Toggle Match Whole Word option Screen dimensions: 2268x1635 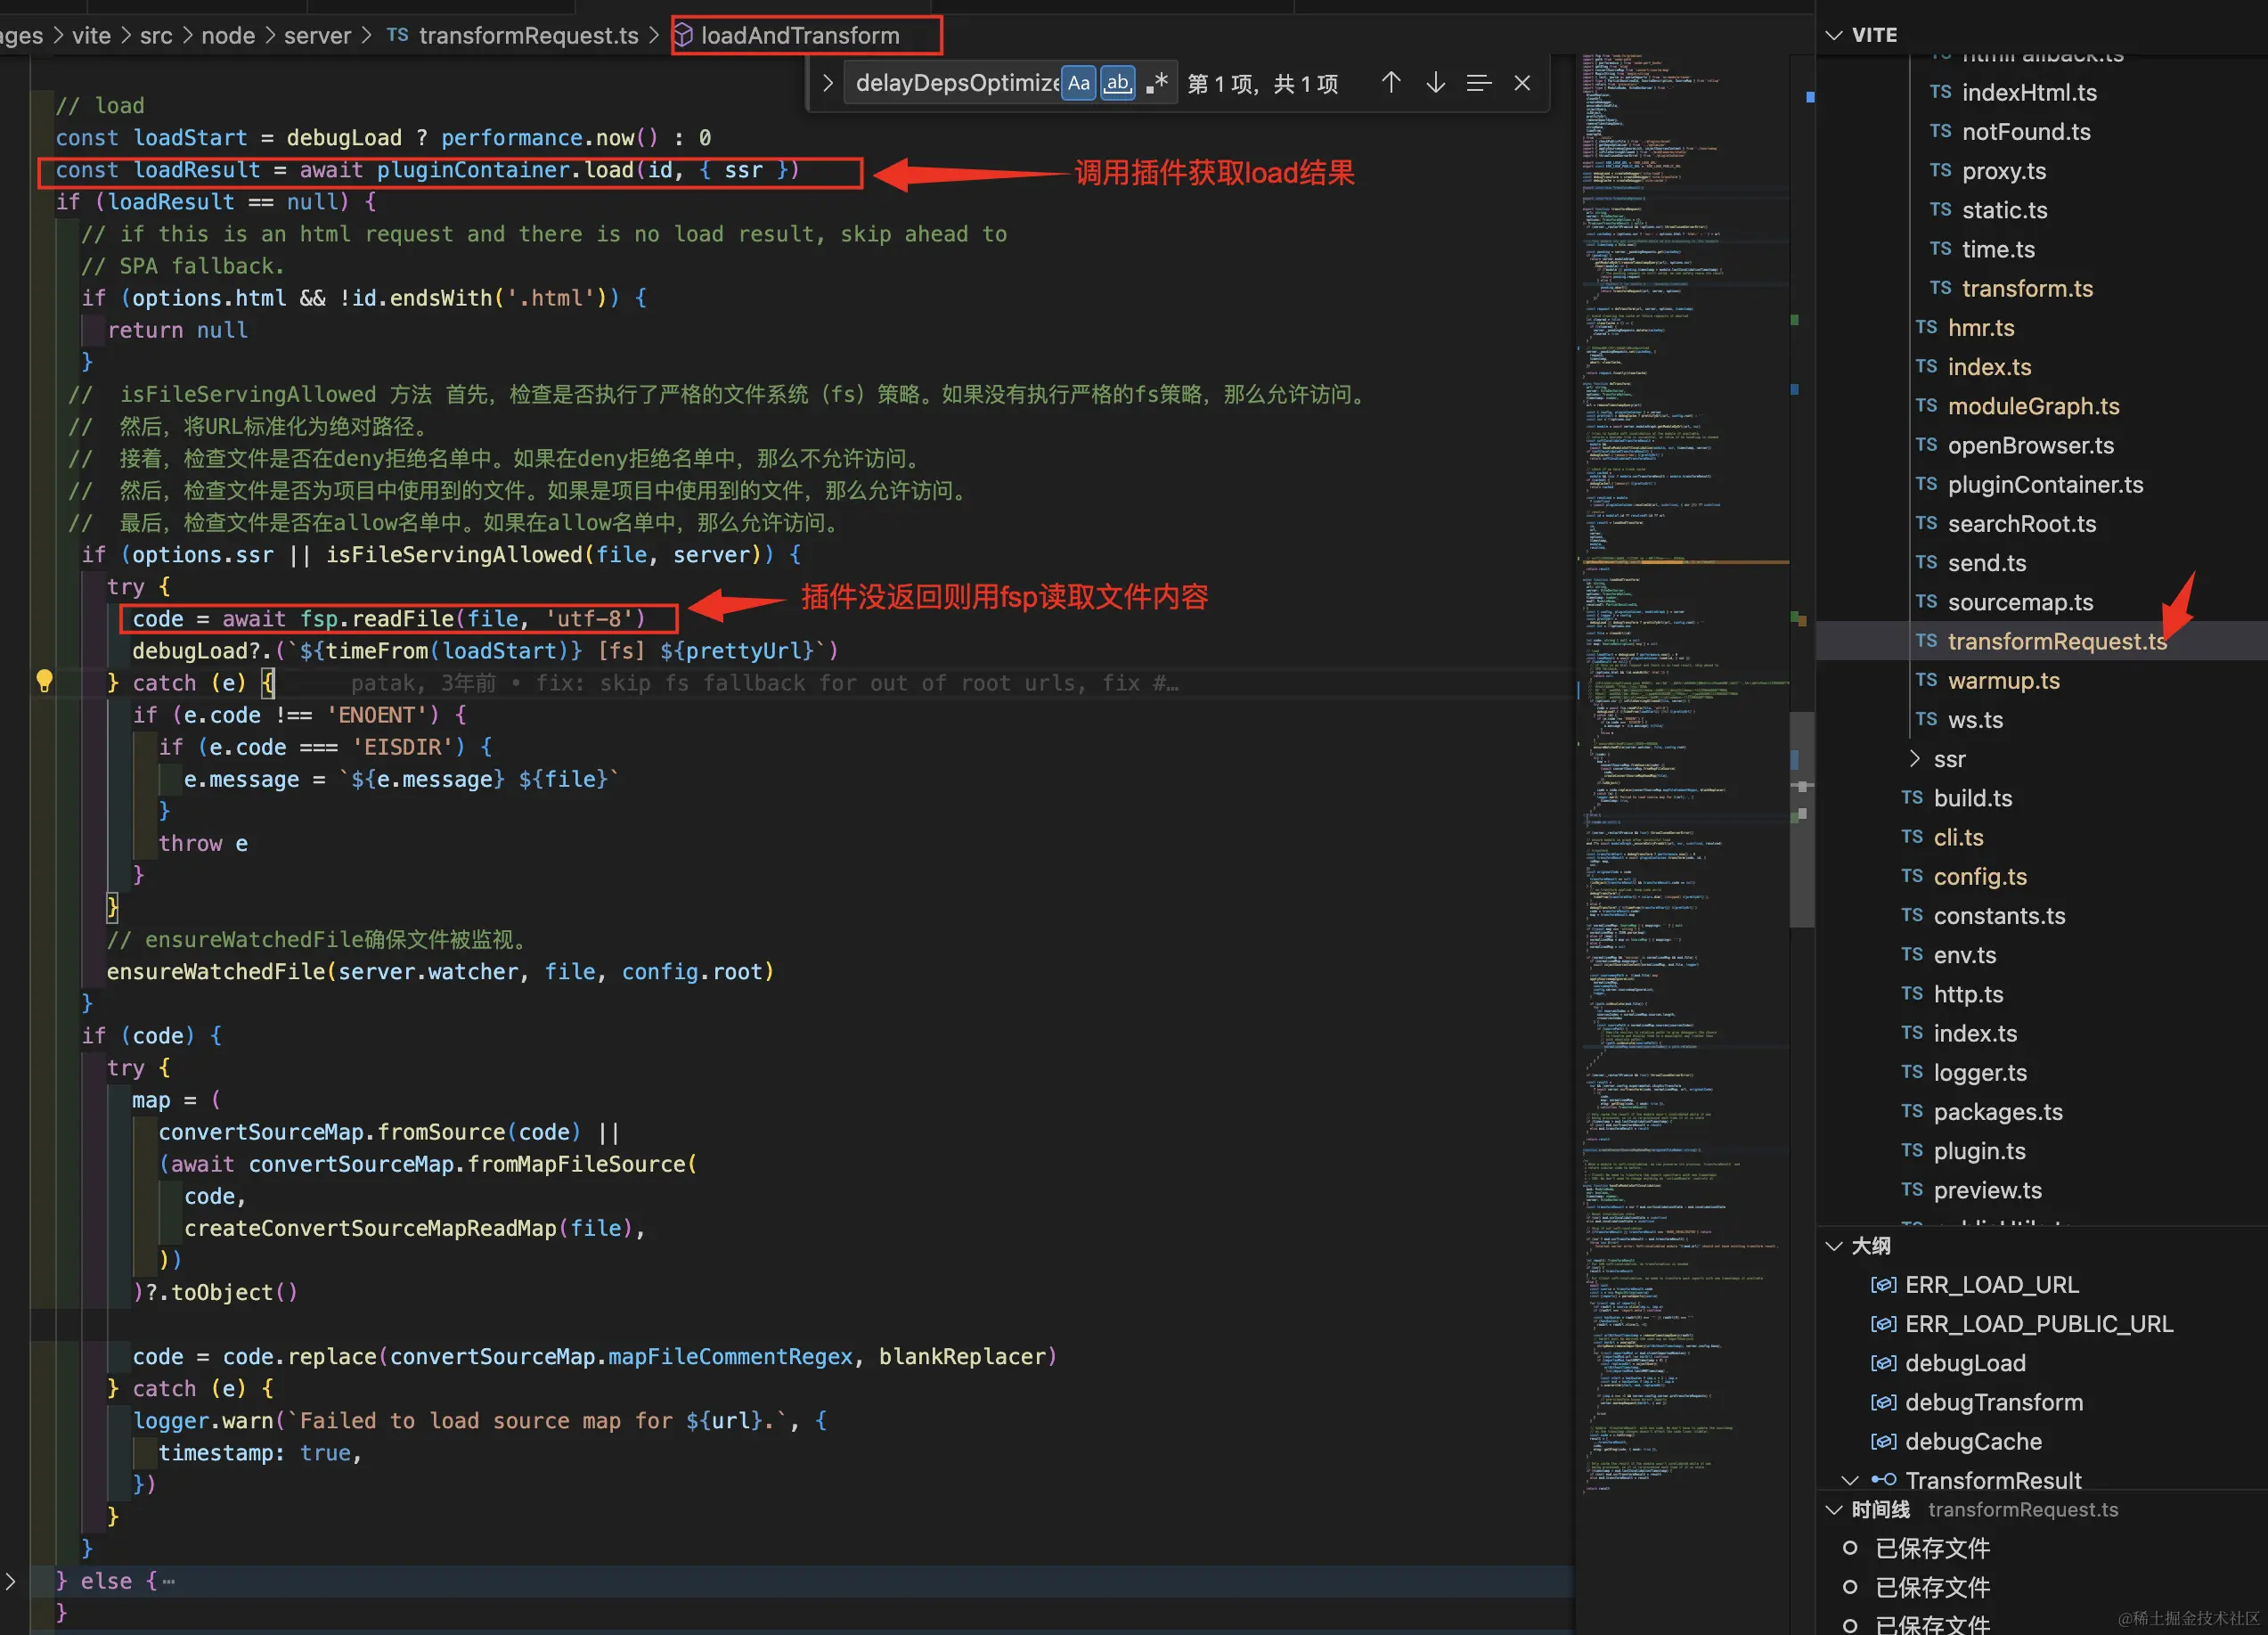coord(1117,83)
